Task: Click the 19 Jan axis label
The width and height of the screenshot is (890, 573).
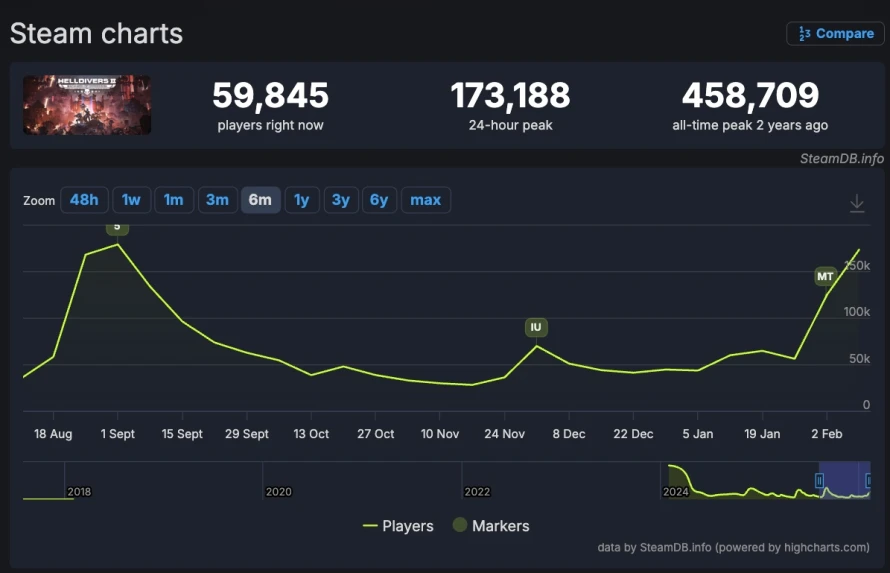Action: 762,434
